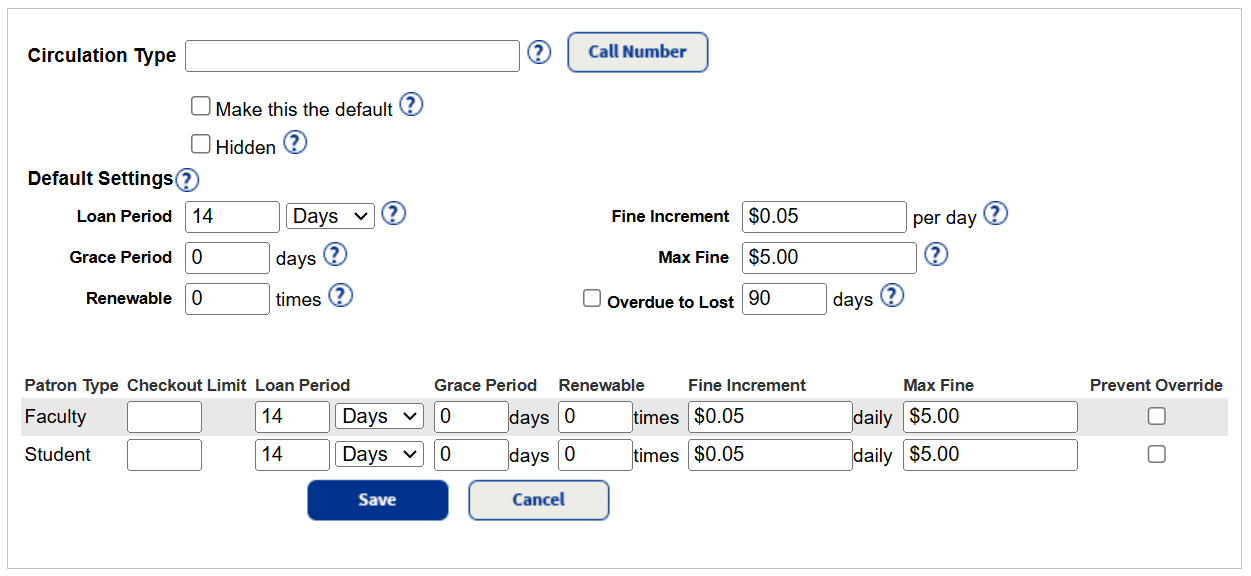Viewport: 1251px width, 576px height.
Task: Open the default Loan Period units dropdown
Action: 330,215
